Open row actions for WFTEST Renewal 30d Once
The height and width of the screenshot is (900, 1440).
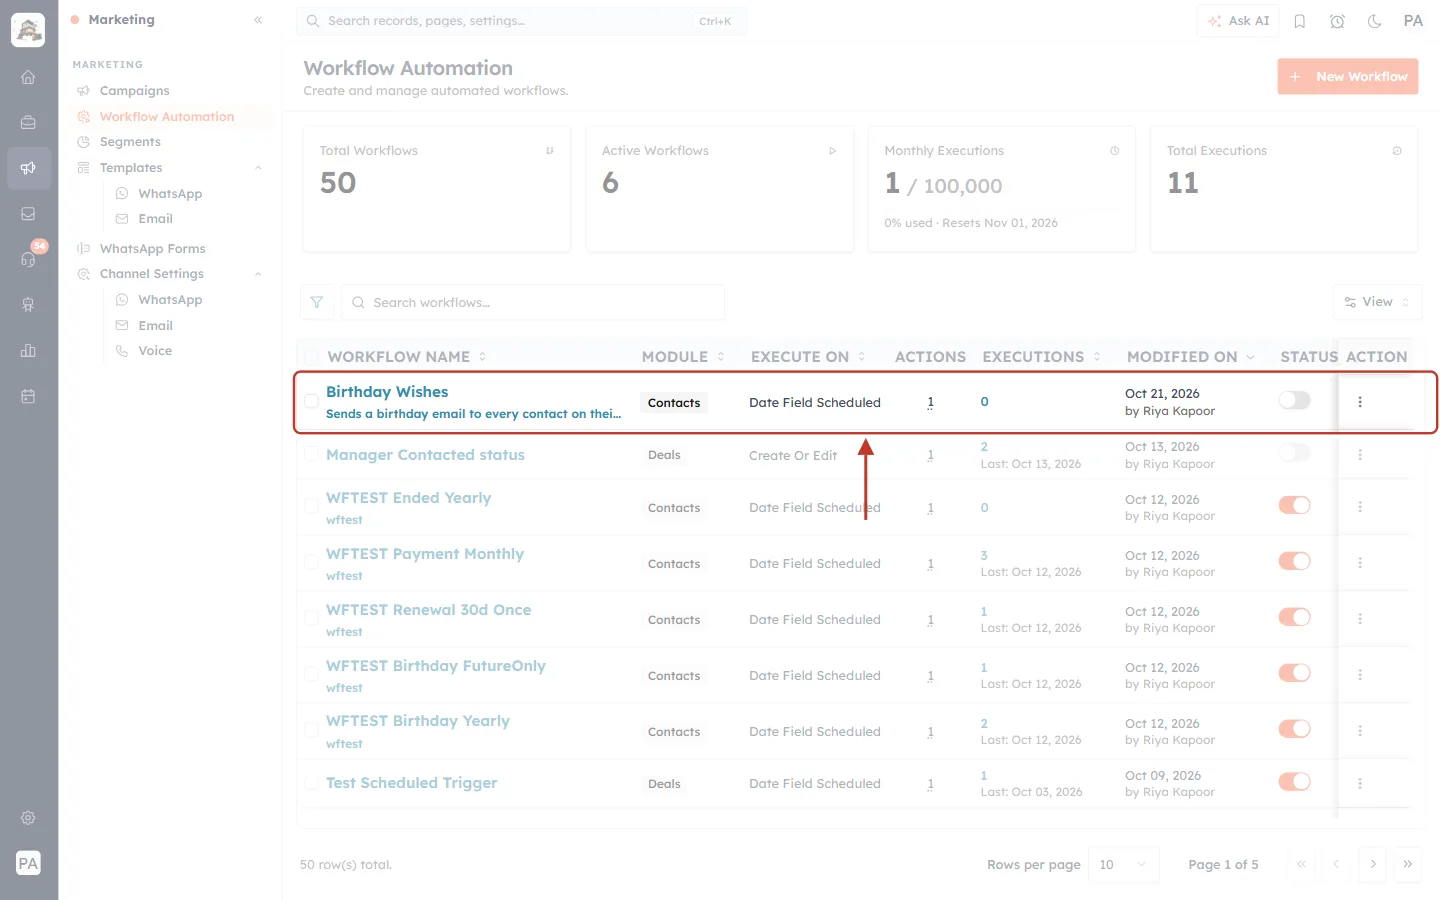(x=1359, y=619)
